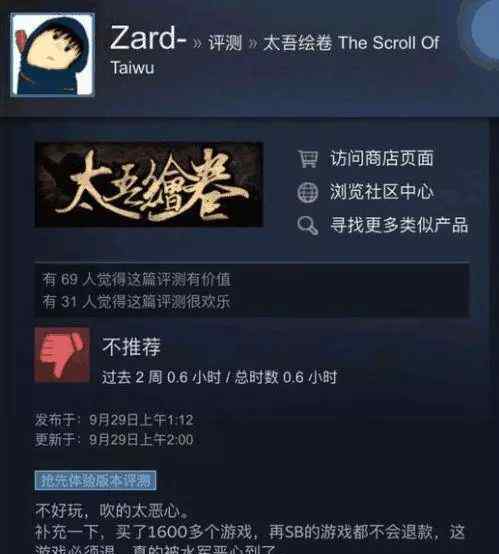Screen dimensions: 499x554
Task: Select 寻找更多类似产品 link
Action: 399,225
